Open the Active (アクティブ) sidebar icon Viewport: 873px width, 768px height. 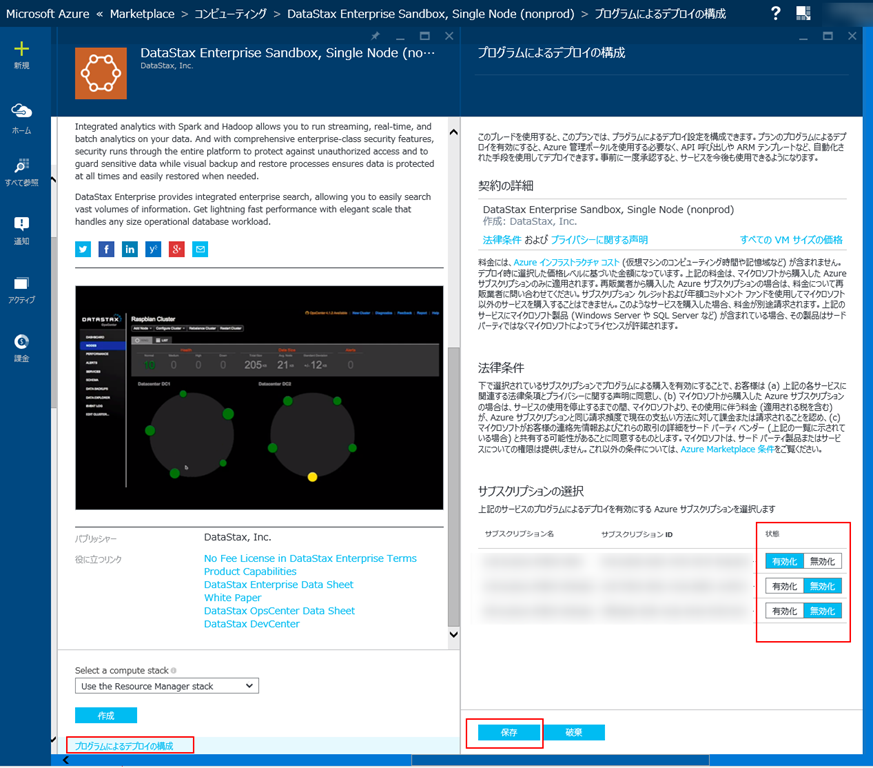tap(21, 283)
